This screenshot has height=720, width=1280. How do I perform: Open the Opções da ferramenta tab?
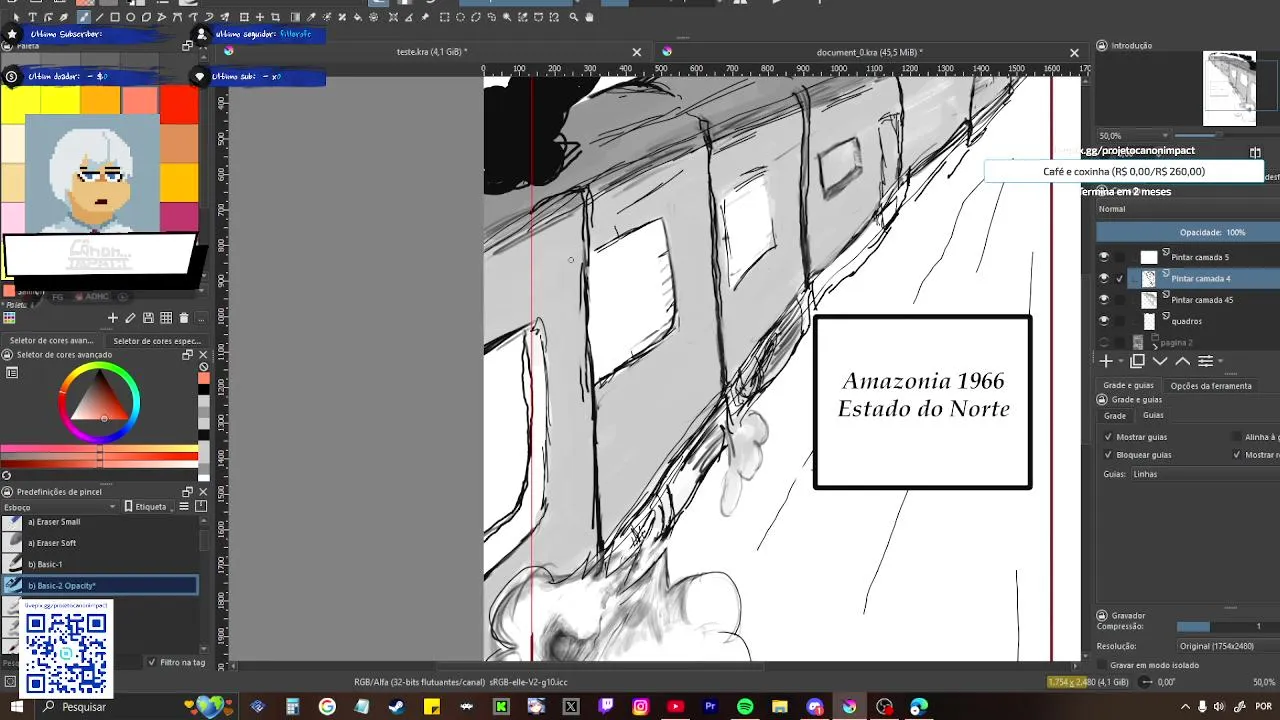[1210, 385]
